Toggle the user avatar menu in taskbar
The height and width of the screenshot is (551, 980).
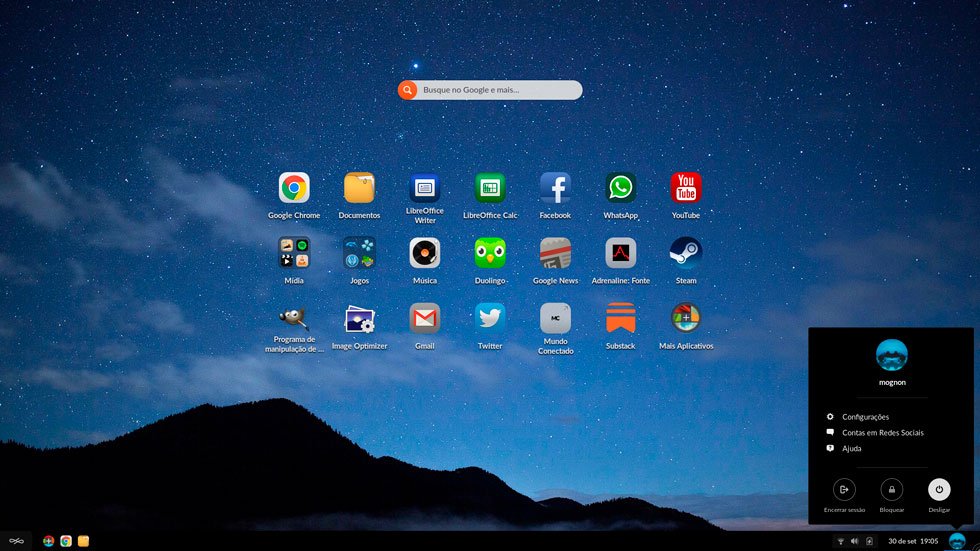tap(957, 541)
